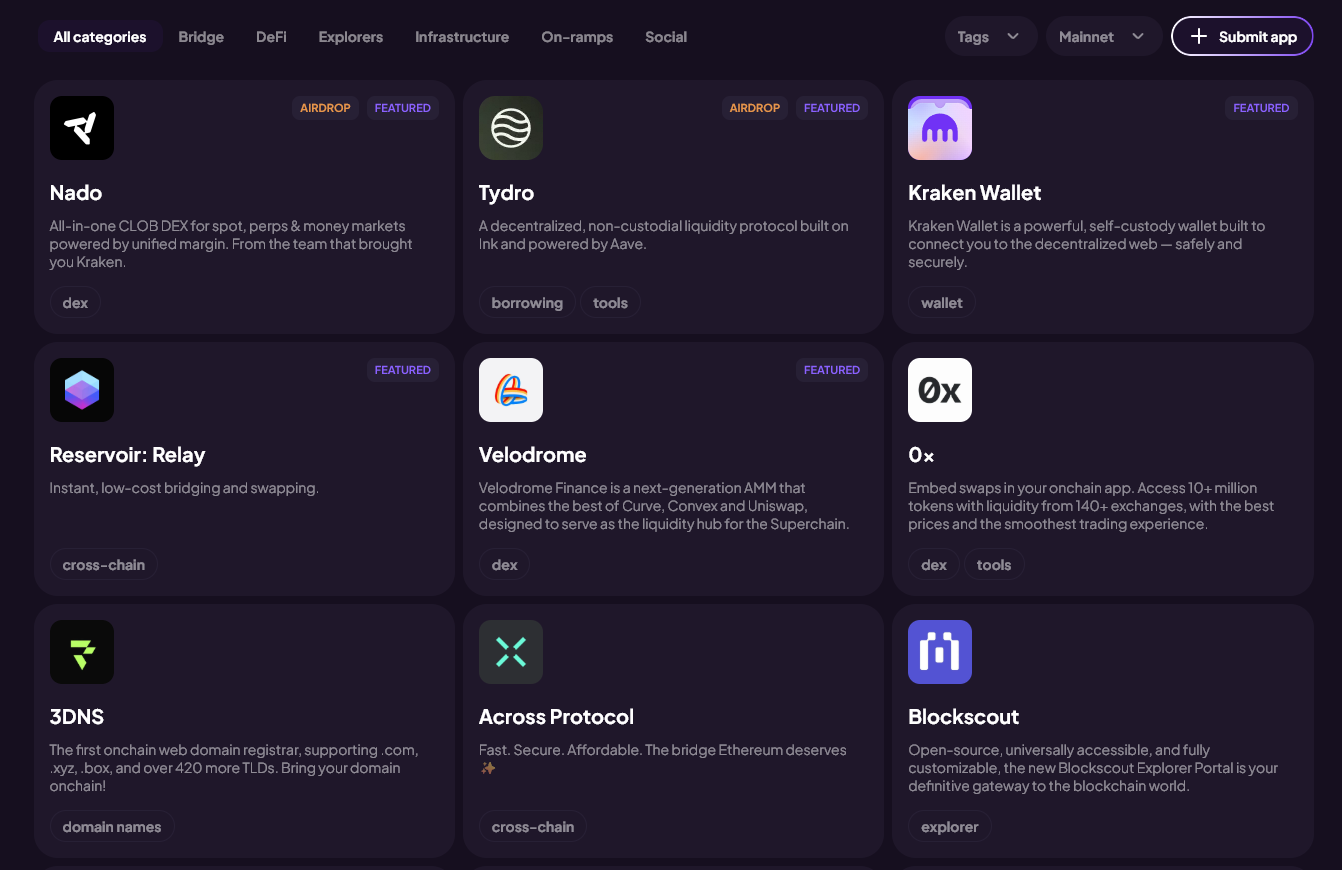The image size is (1342, 870).
Task: Click the Nado app logo
Action: point(81,128)
